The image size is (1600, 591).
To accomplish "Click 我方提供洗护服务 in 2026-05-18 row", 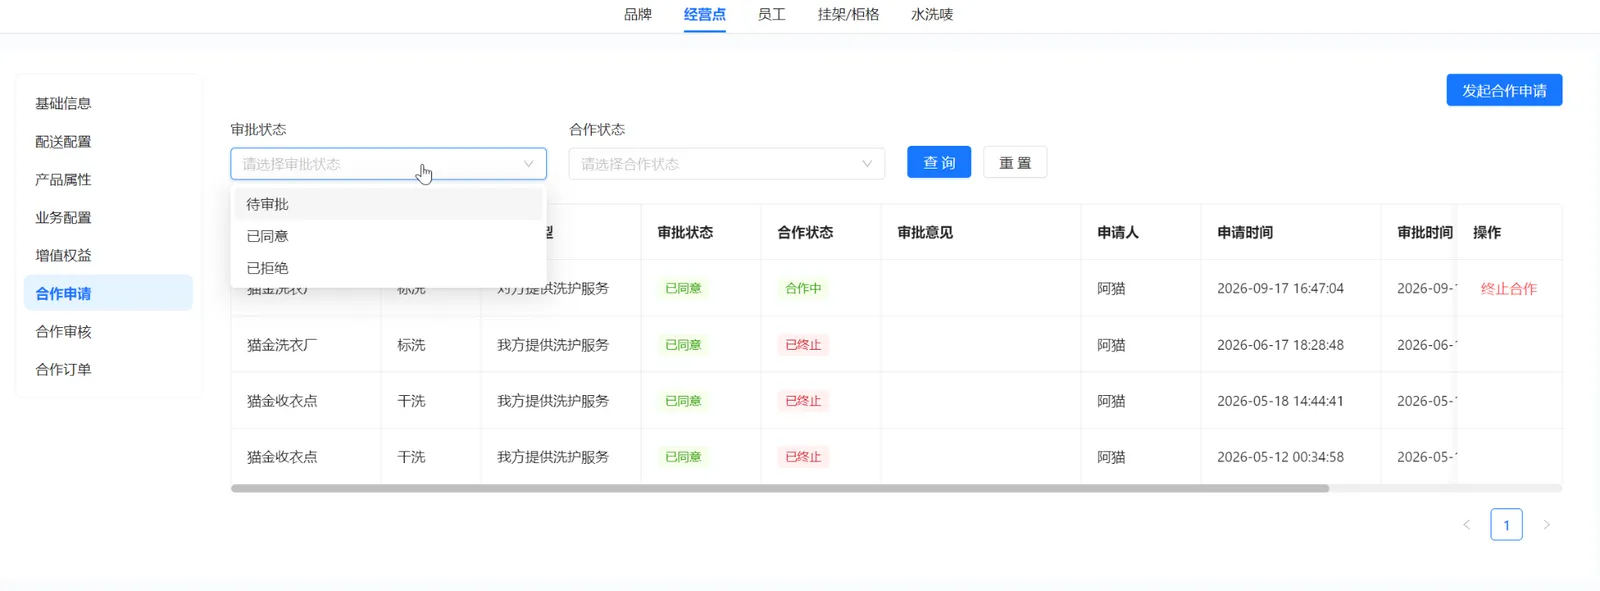I will (553, 401).
